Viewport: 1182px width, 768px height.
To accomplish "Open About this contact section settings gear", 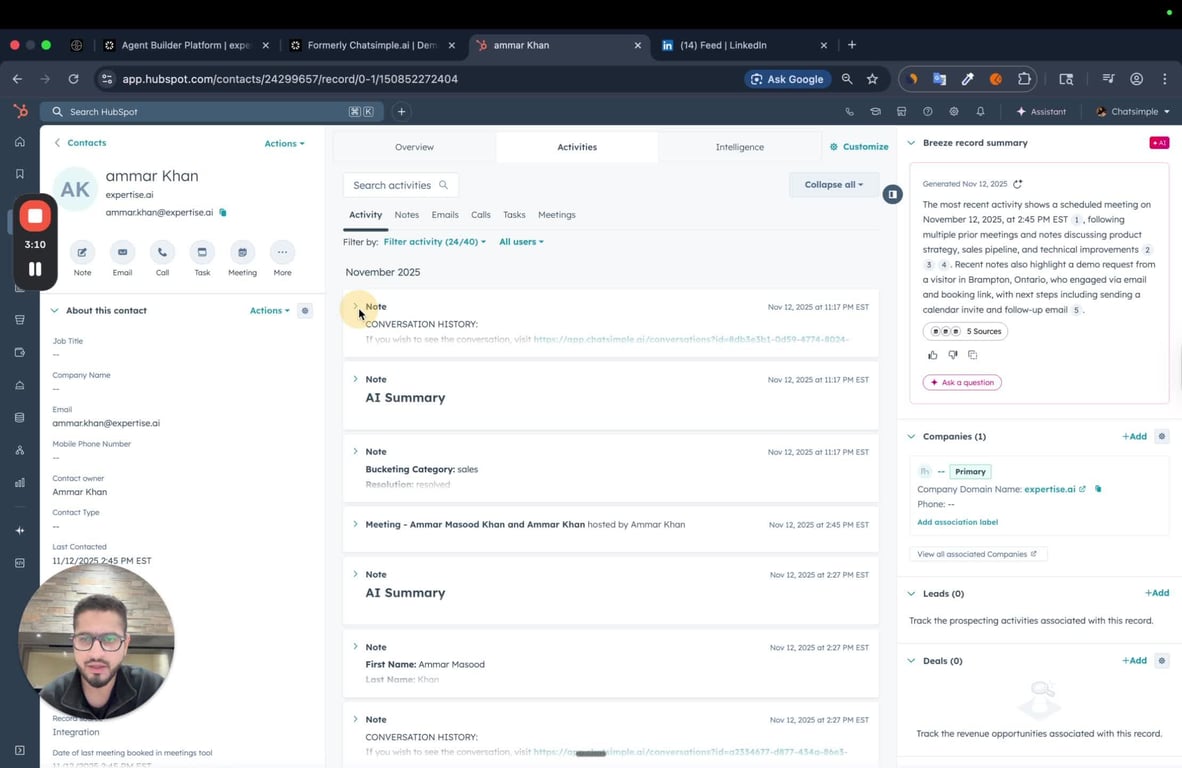I will pos(305,311).
